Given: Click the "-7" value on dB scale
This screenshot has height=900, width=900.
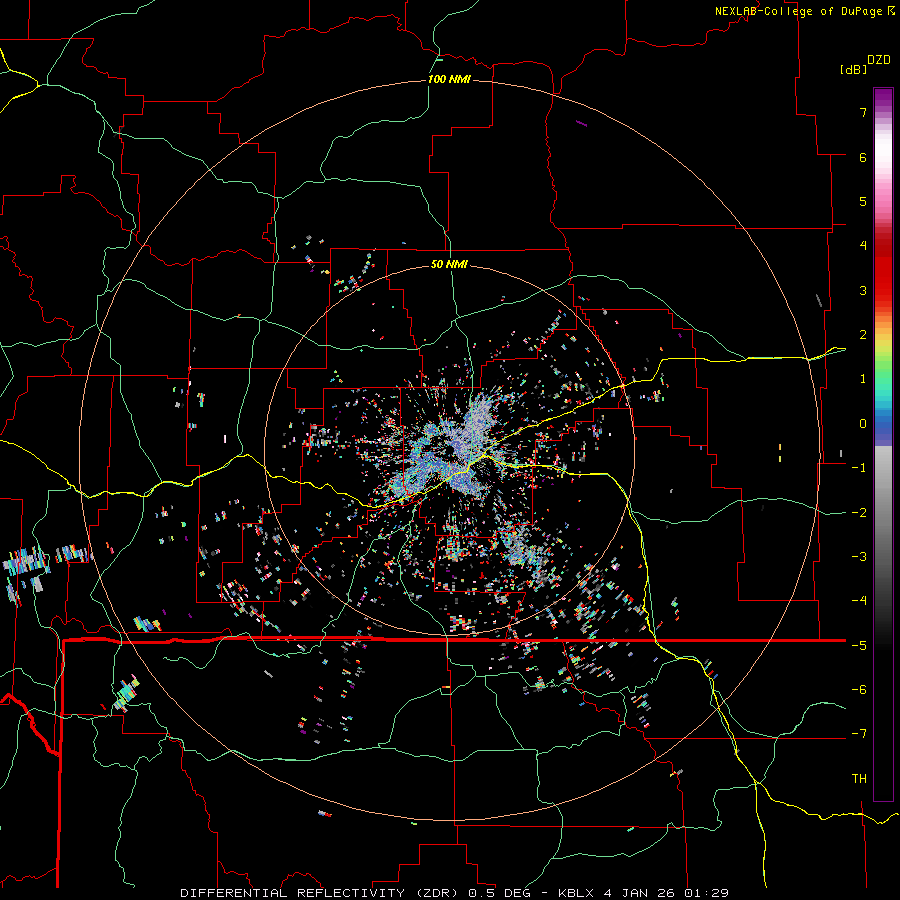Looking at the screenshot, I should point(859,734).
